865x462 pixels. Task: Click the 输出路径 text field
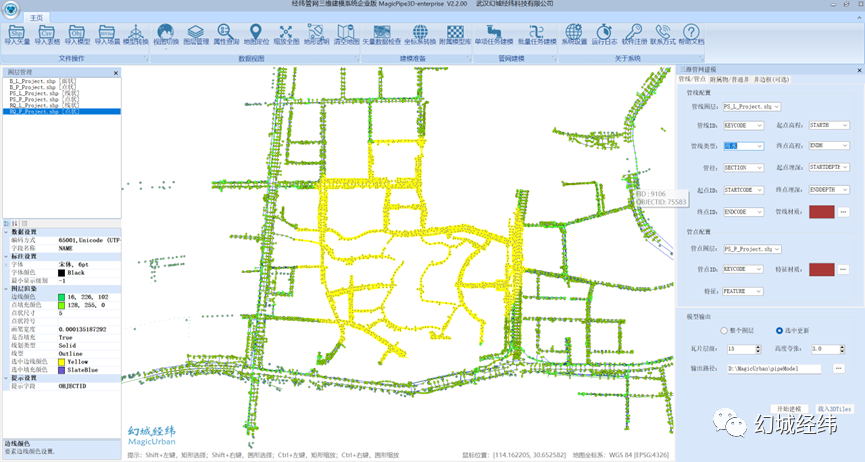tap(773, 368)
